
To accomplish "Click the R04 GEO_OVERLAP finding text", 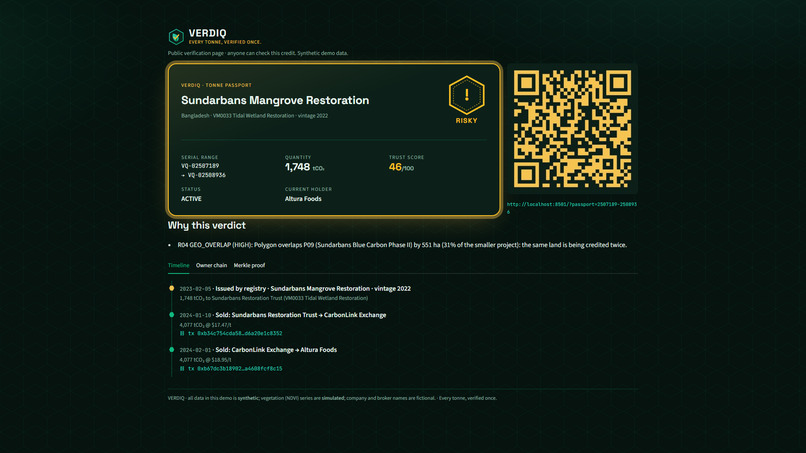I will [x=402, y=245].
